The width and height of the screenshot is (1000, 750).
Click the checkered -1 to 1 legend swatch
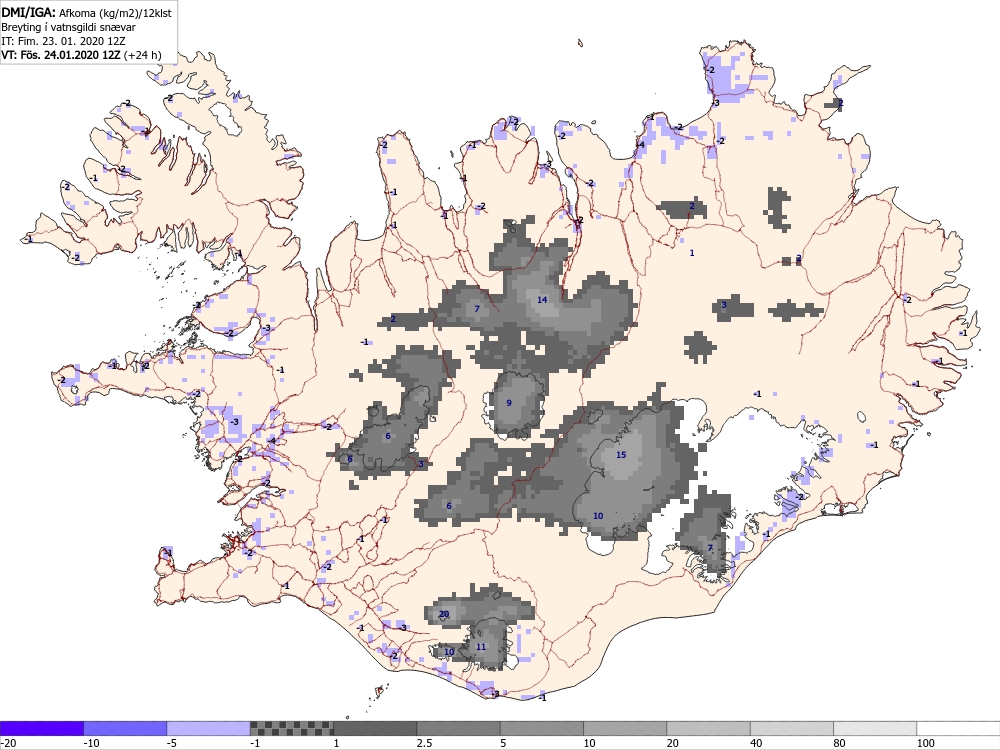pyautogui.click(x=291, y=728)
